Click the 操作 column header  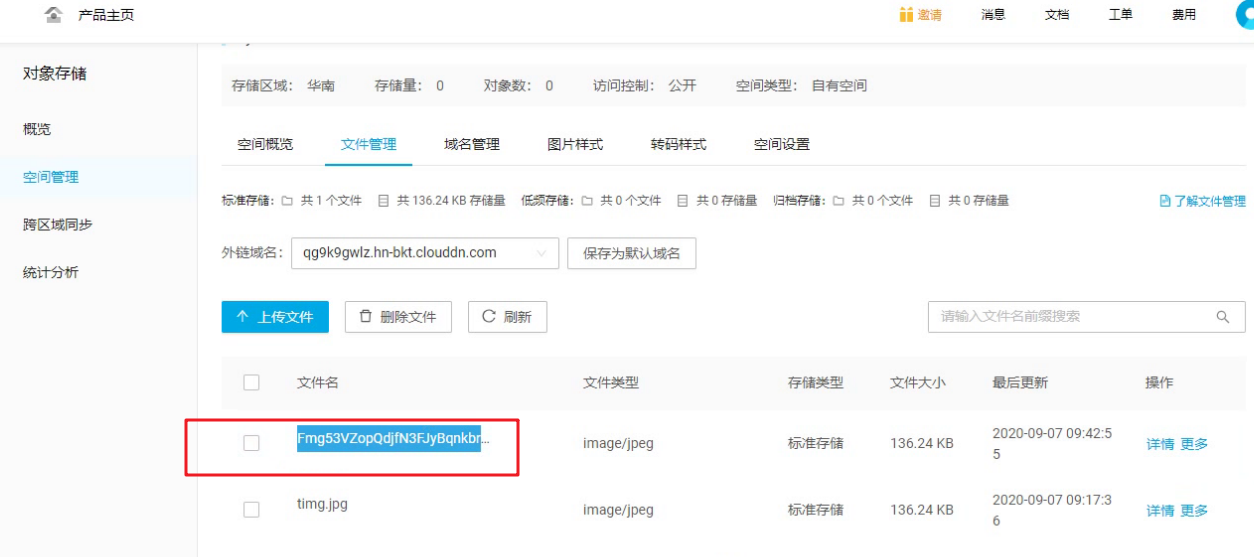(1159, 383)
